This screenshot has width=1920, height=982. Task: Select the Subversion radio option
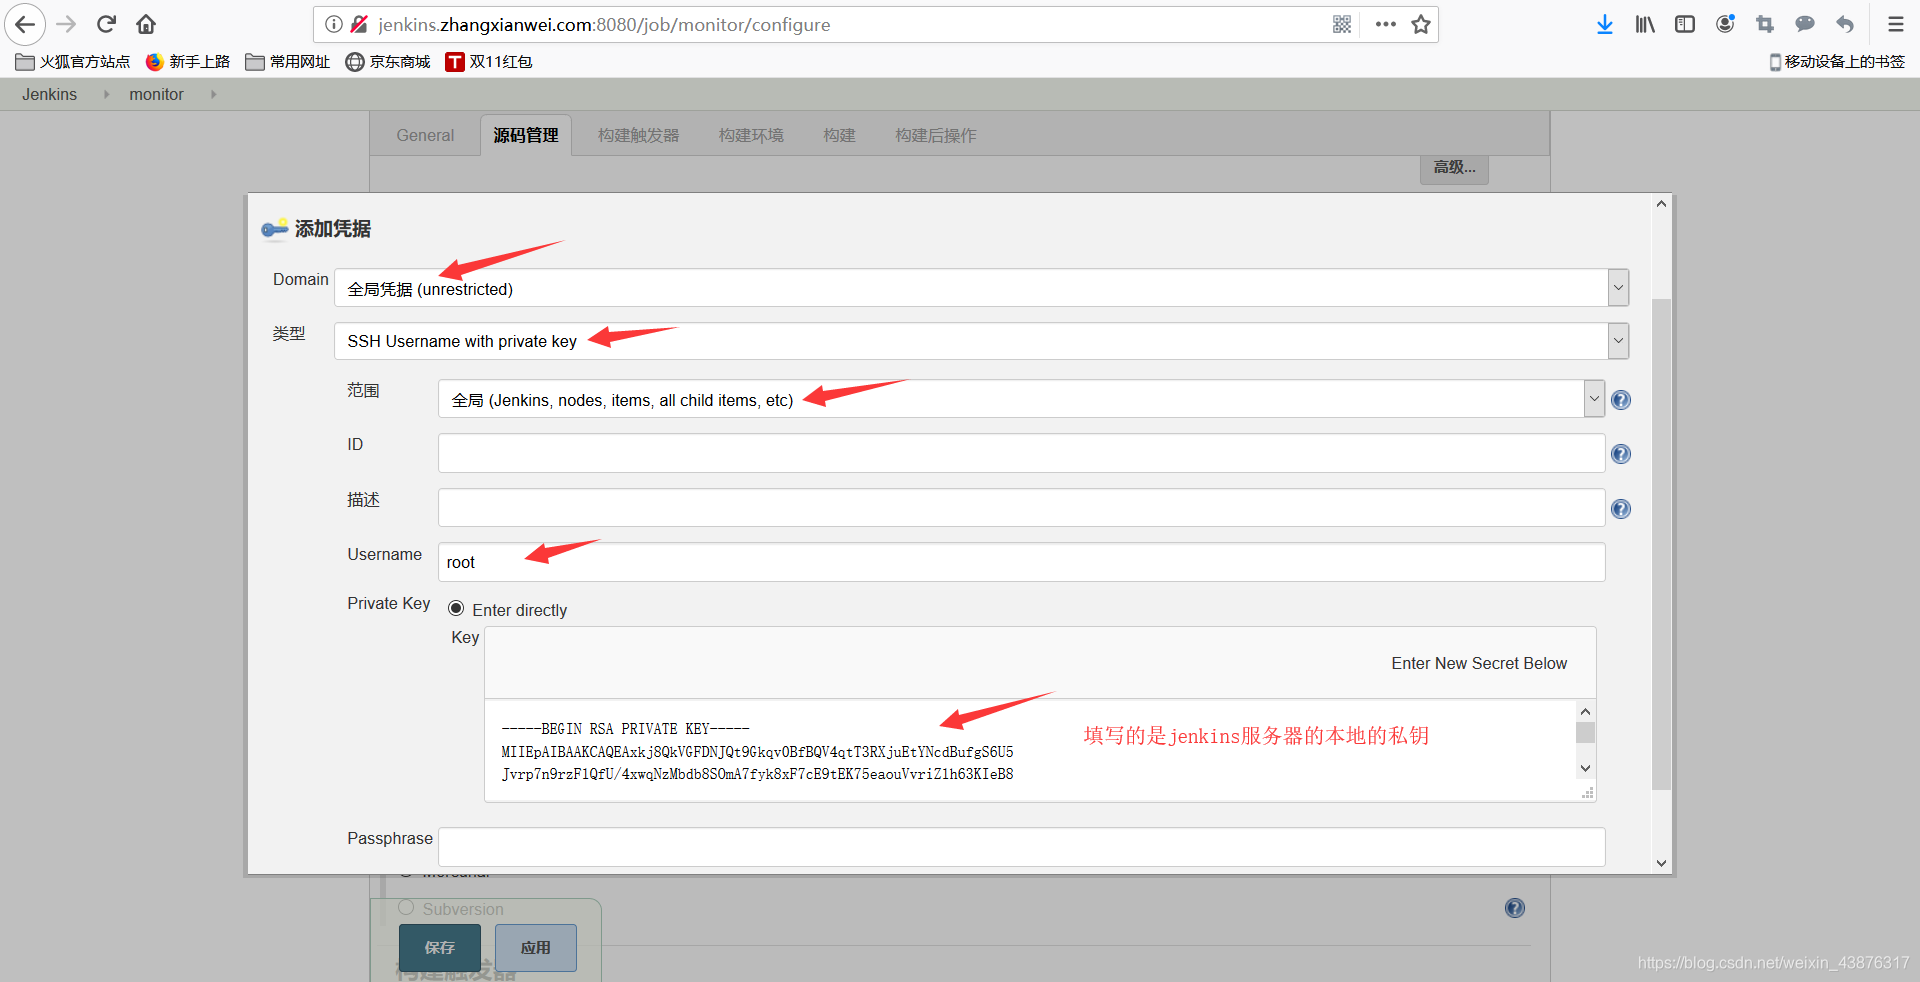pyautogui.click(x=406, y=907)
